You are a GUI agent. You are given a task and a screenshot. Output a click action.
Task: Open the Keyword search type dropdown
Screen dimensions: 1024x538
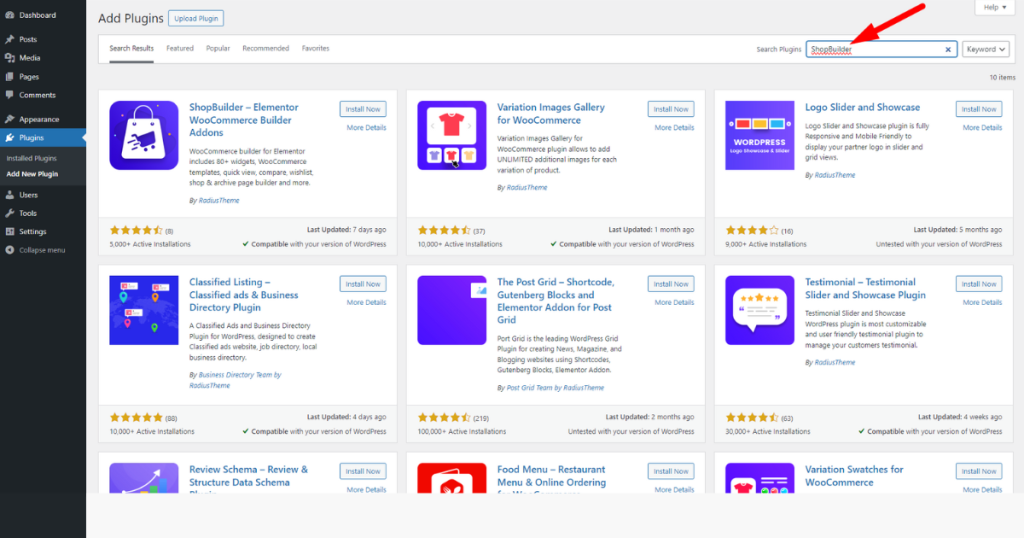tap(985, 49)
